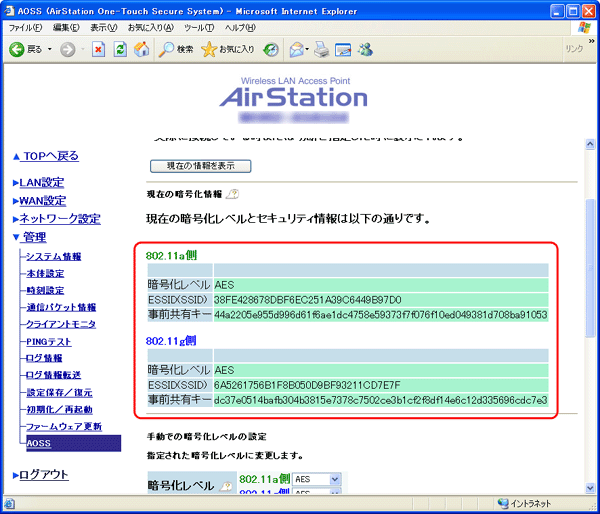Open the お気に入り(A) menu

[150, 28]
